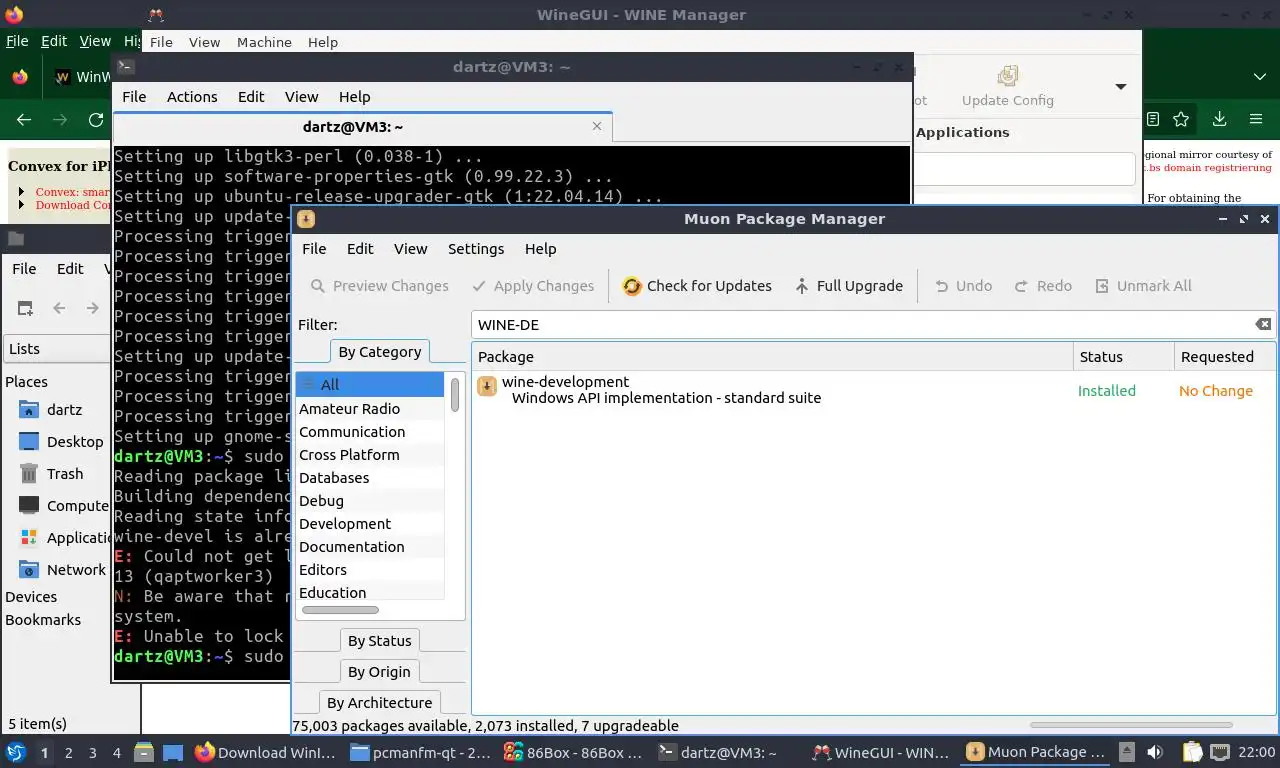Open Muon View menu
1280x768 pixels.
pyautogui.click(x=410, y=249)
